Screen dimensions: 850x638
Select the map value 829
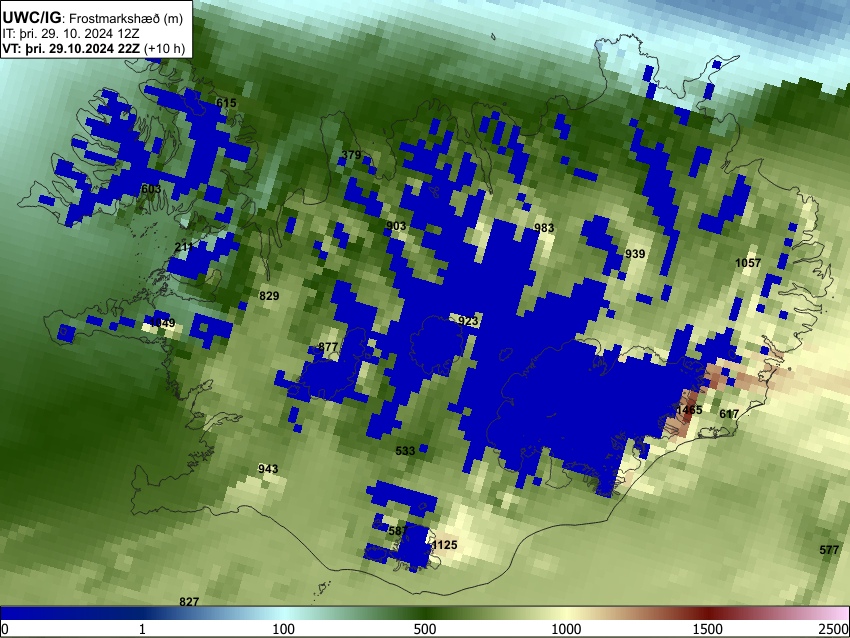click(269, 296)
